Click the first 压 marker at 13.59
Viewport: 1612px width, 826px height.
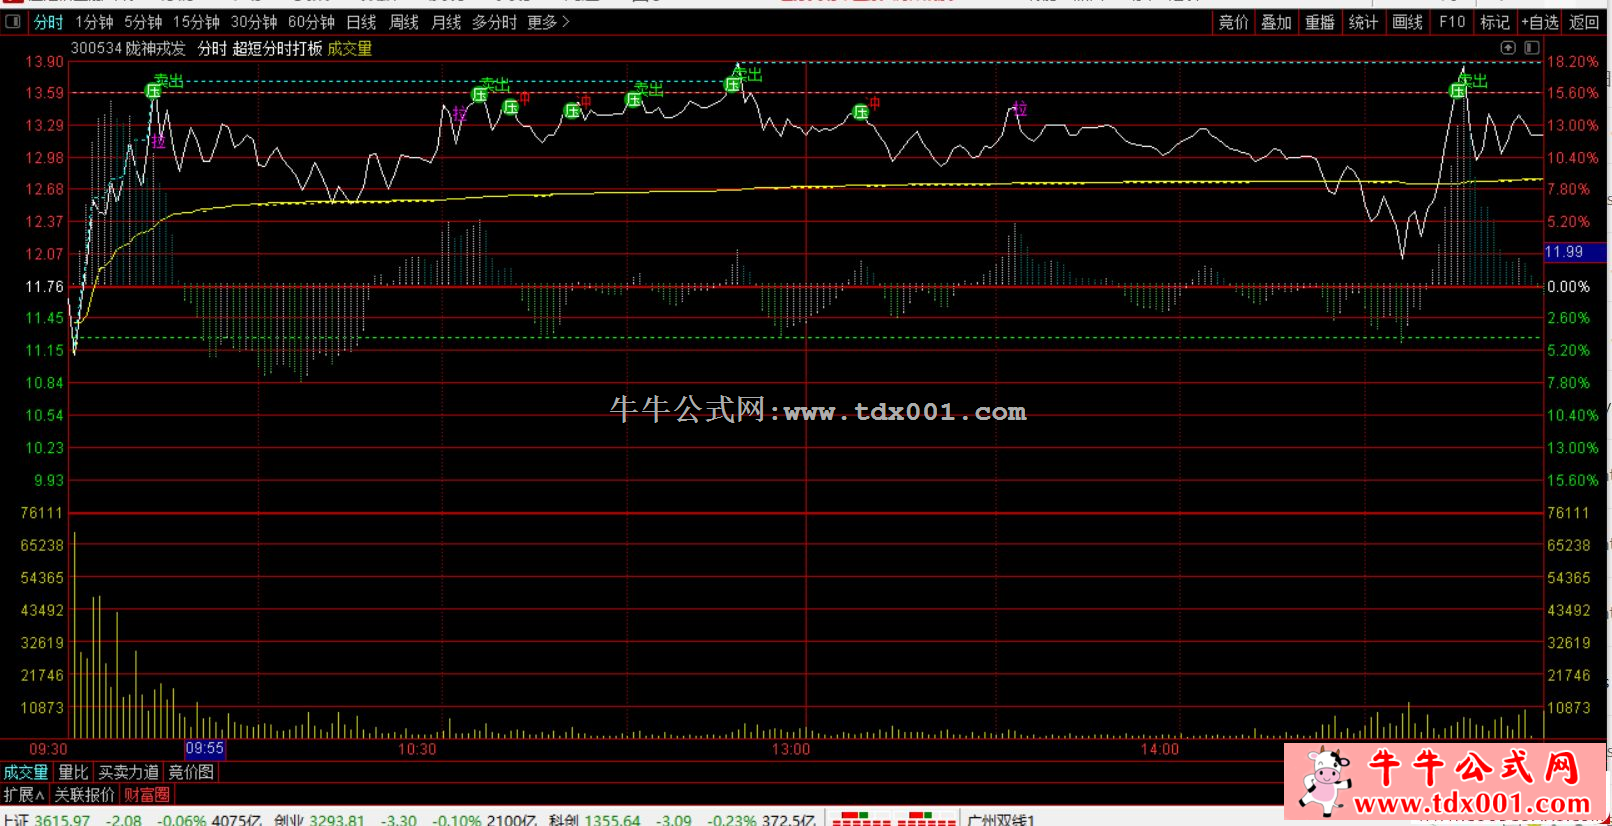tap(153, 91)
